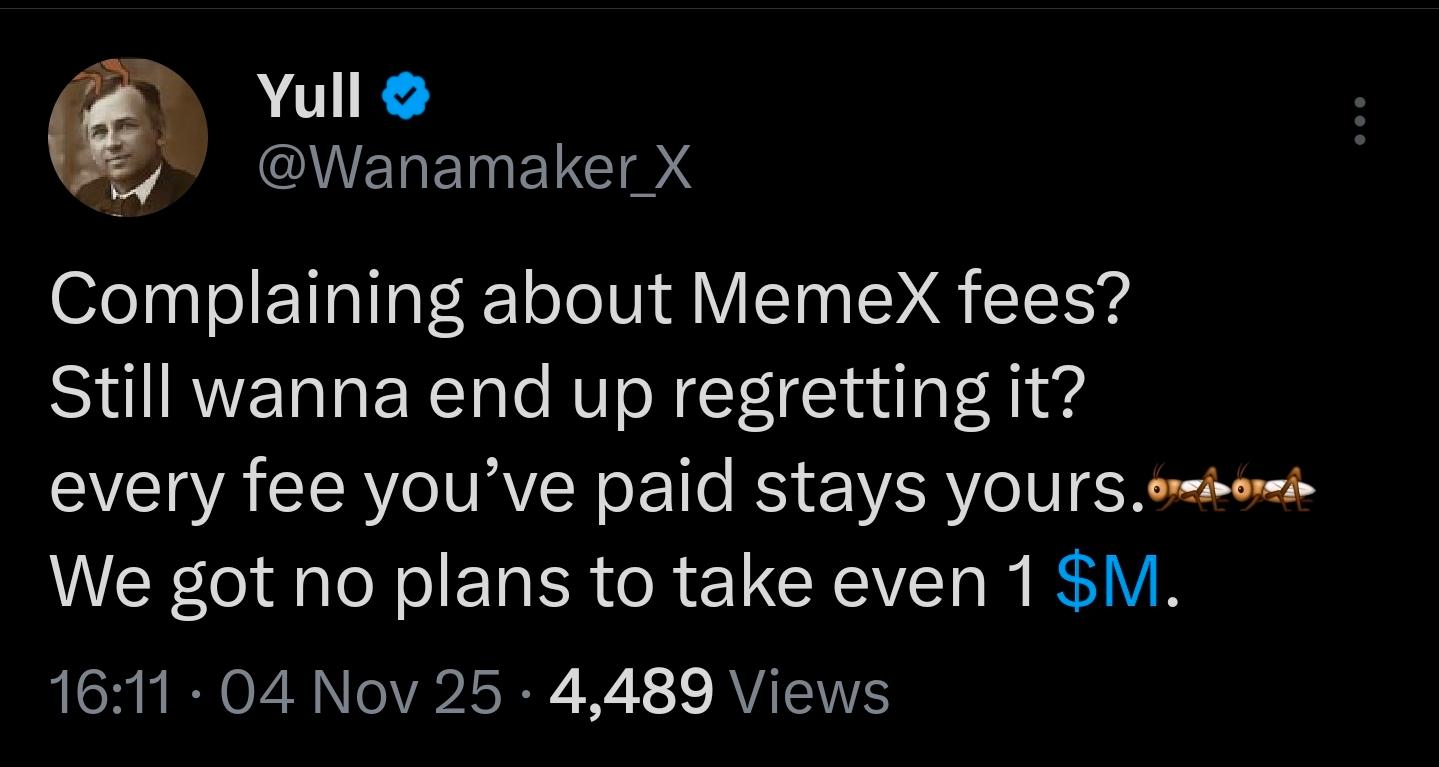Open Yull's profile picture
Viewport: 1439px width, 767px height.
point(128,137)
